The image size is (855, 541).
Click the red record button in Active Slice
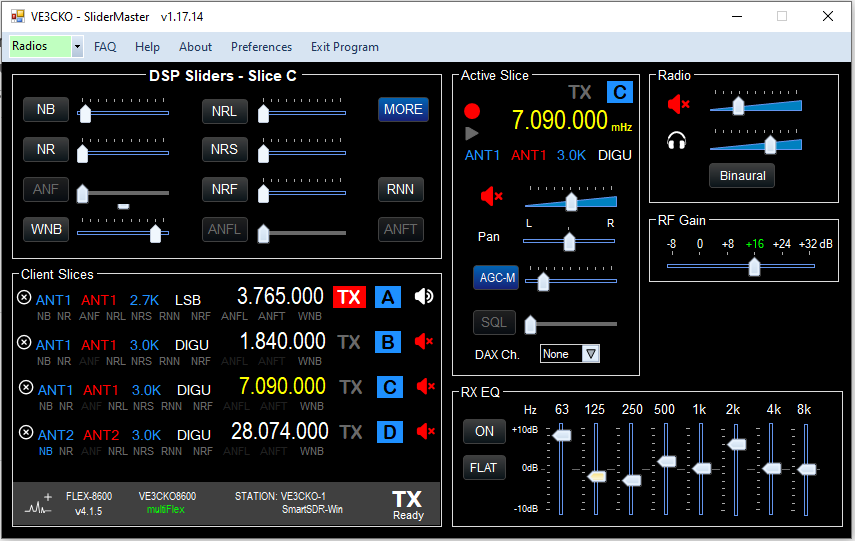point(472,112)
